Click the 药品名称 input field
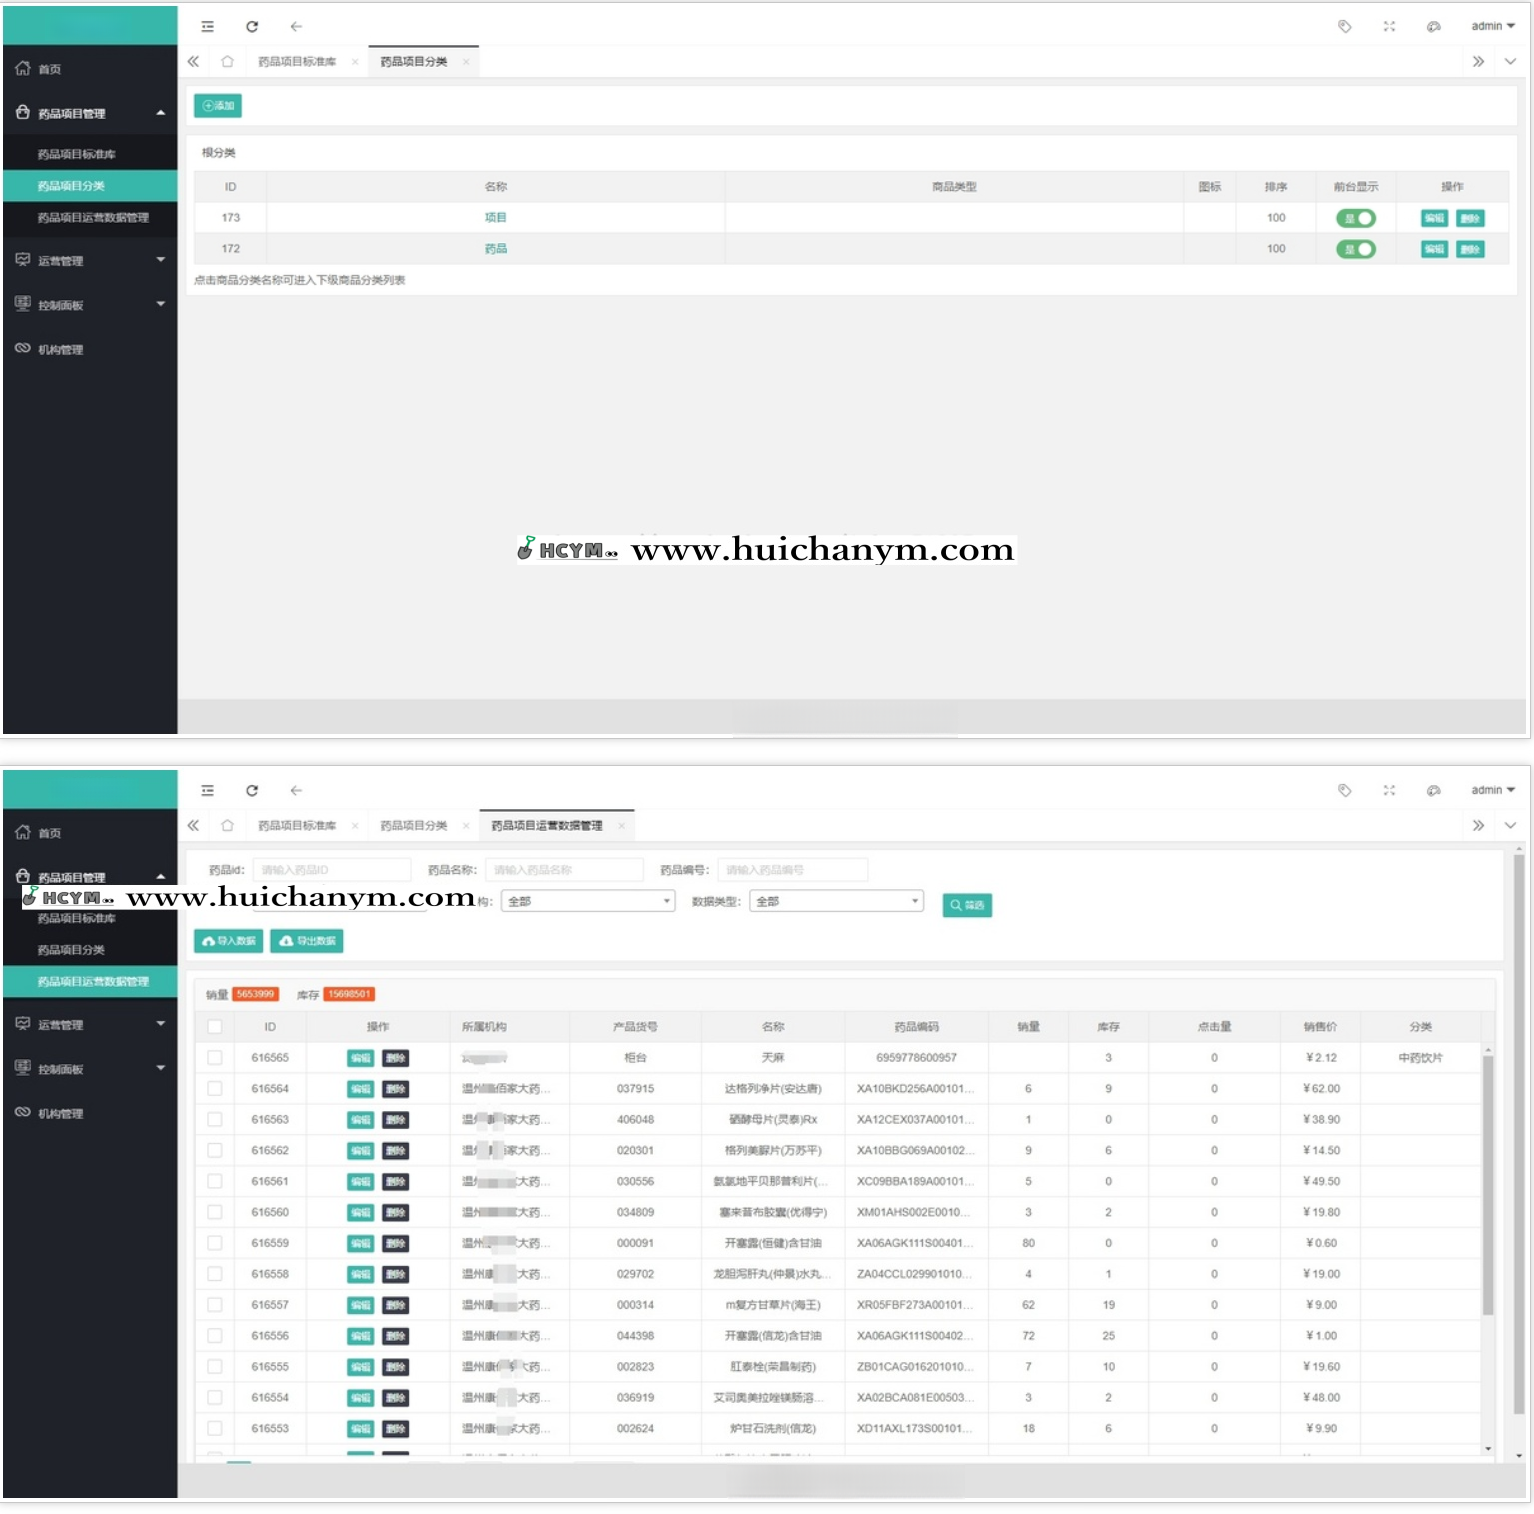This screenshot has height=1514, width=1534. point(564,870)
